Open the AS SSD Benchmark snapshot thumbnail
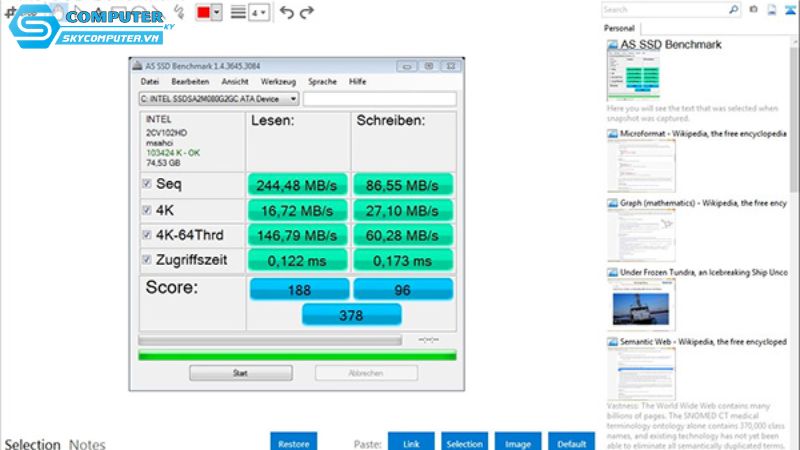Screen dimensions: 800x450 pos(634,76)
